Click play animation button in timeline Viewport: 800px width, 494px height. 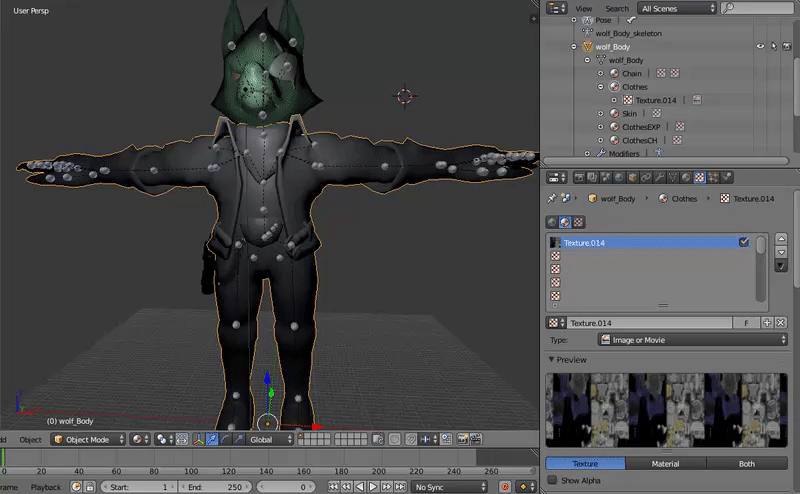[373, 487]
